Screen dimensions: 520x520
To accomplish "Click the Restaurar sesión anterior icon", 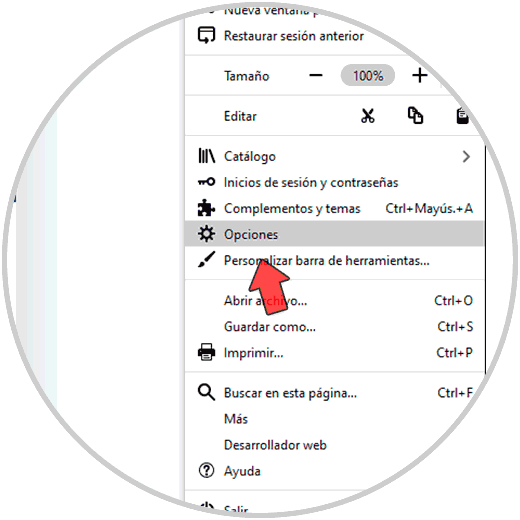I will pyautogui.click(x=206, y=35).
